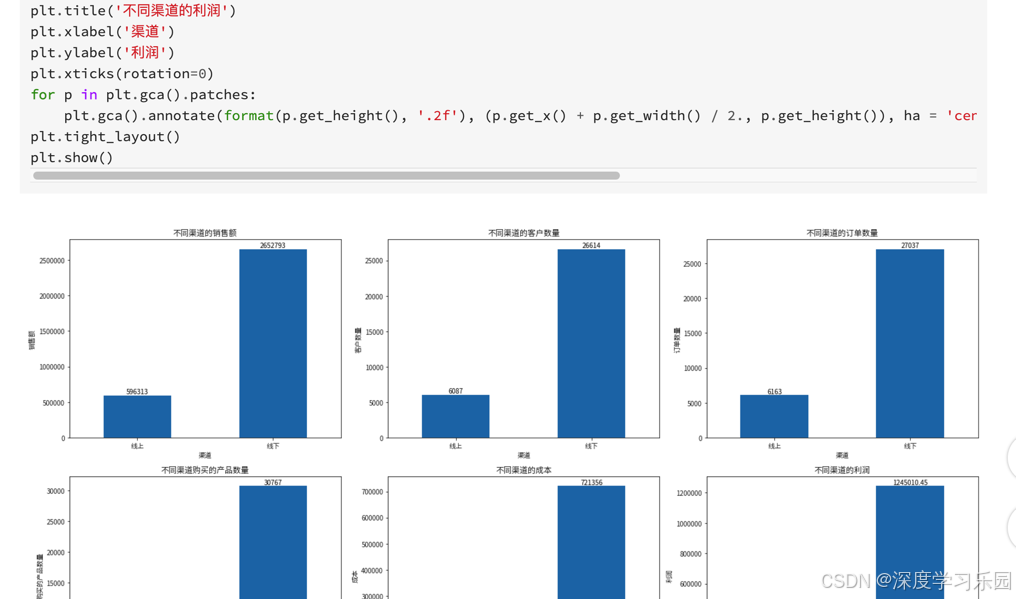The width and height of the screenshot is (1016, 599).
Task: Click the 721356 value label
Action: [x=591, y=482]
